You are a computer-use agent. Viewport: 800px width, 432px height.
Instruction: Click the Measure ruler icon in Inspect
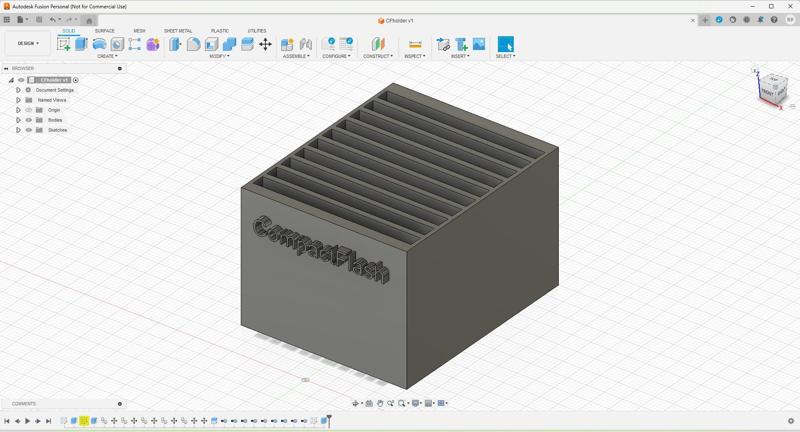click(x=415, y=44)
